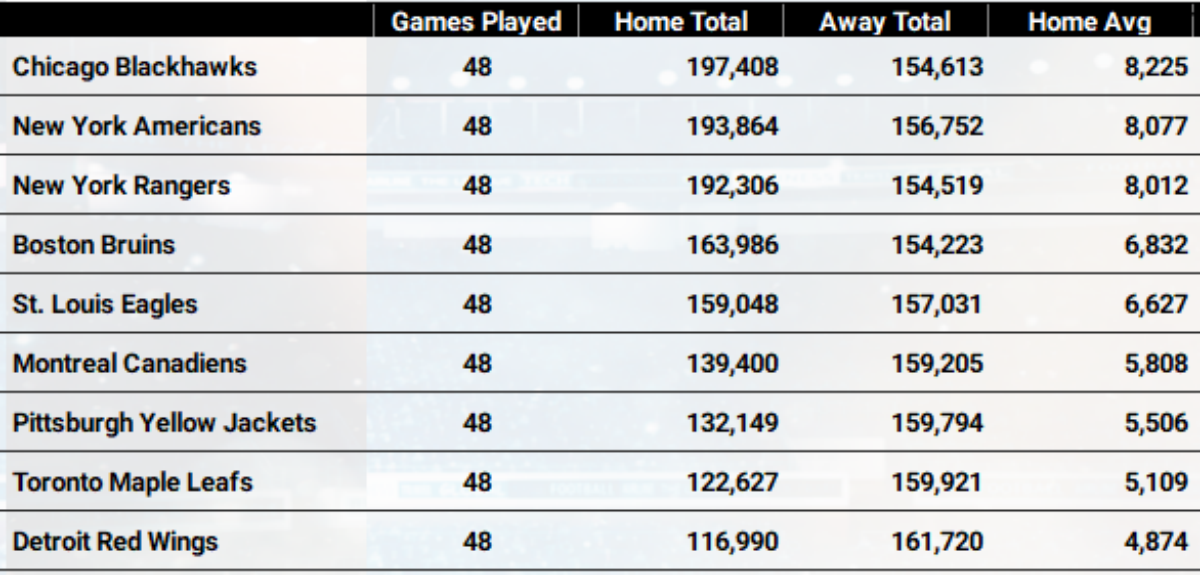Image resolution: width=1200 pixels, height=575 pixels.
Task: Open the Detroit Red Wings team link
Action: tap(115, 541)
